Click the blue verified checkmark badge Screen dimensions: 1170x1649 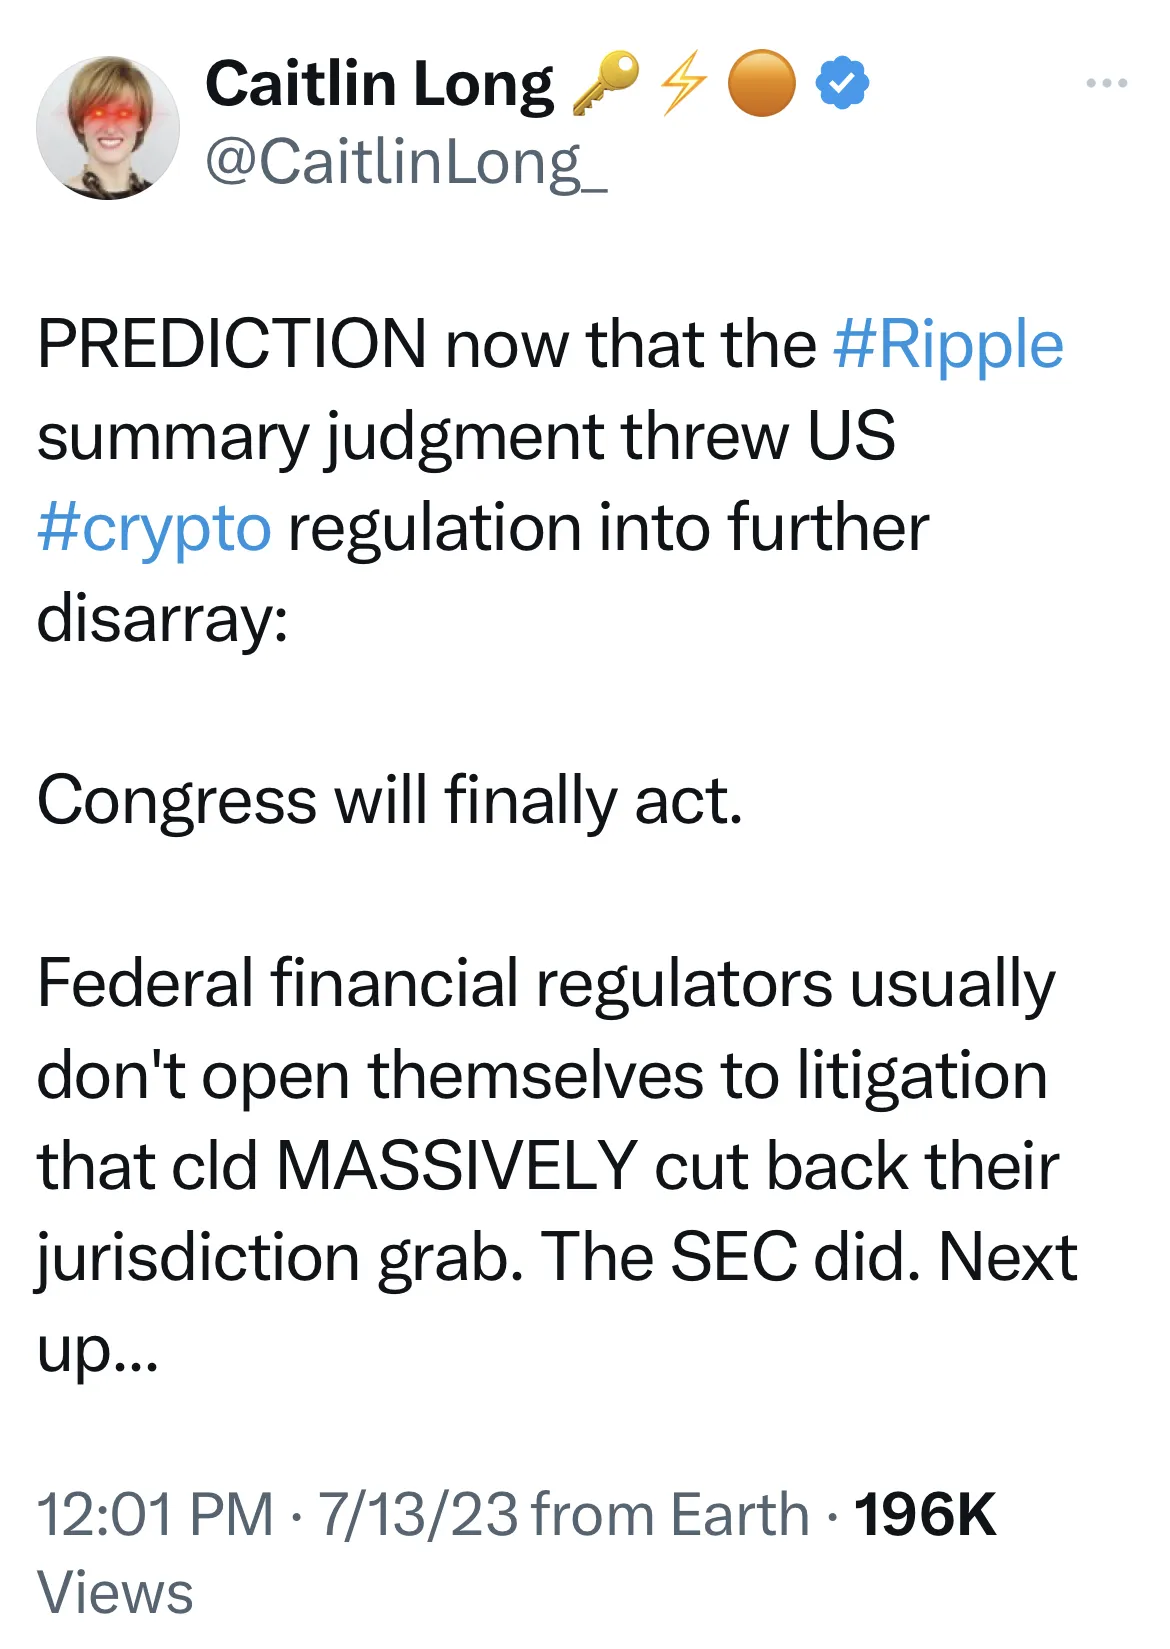tap(841, 85)
